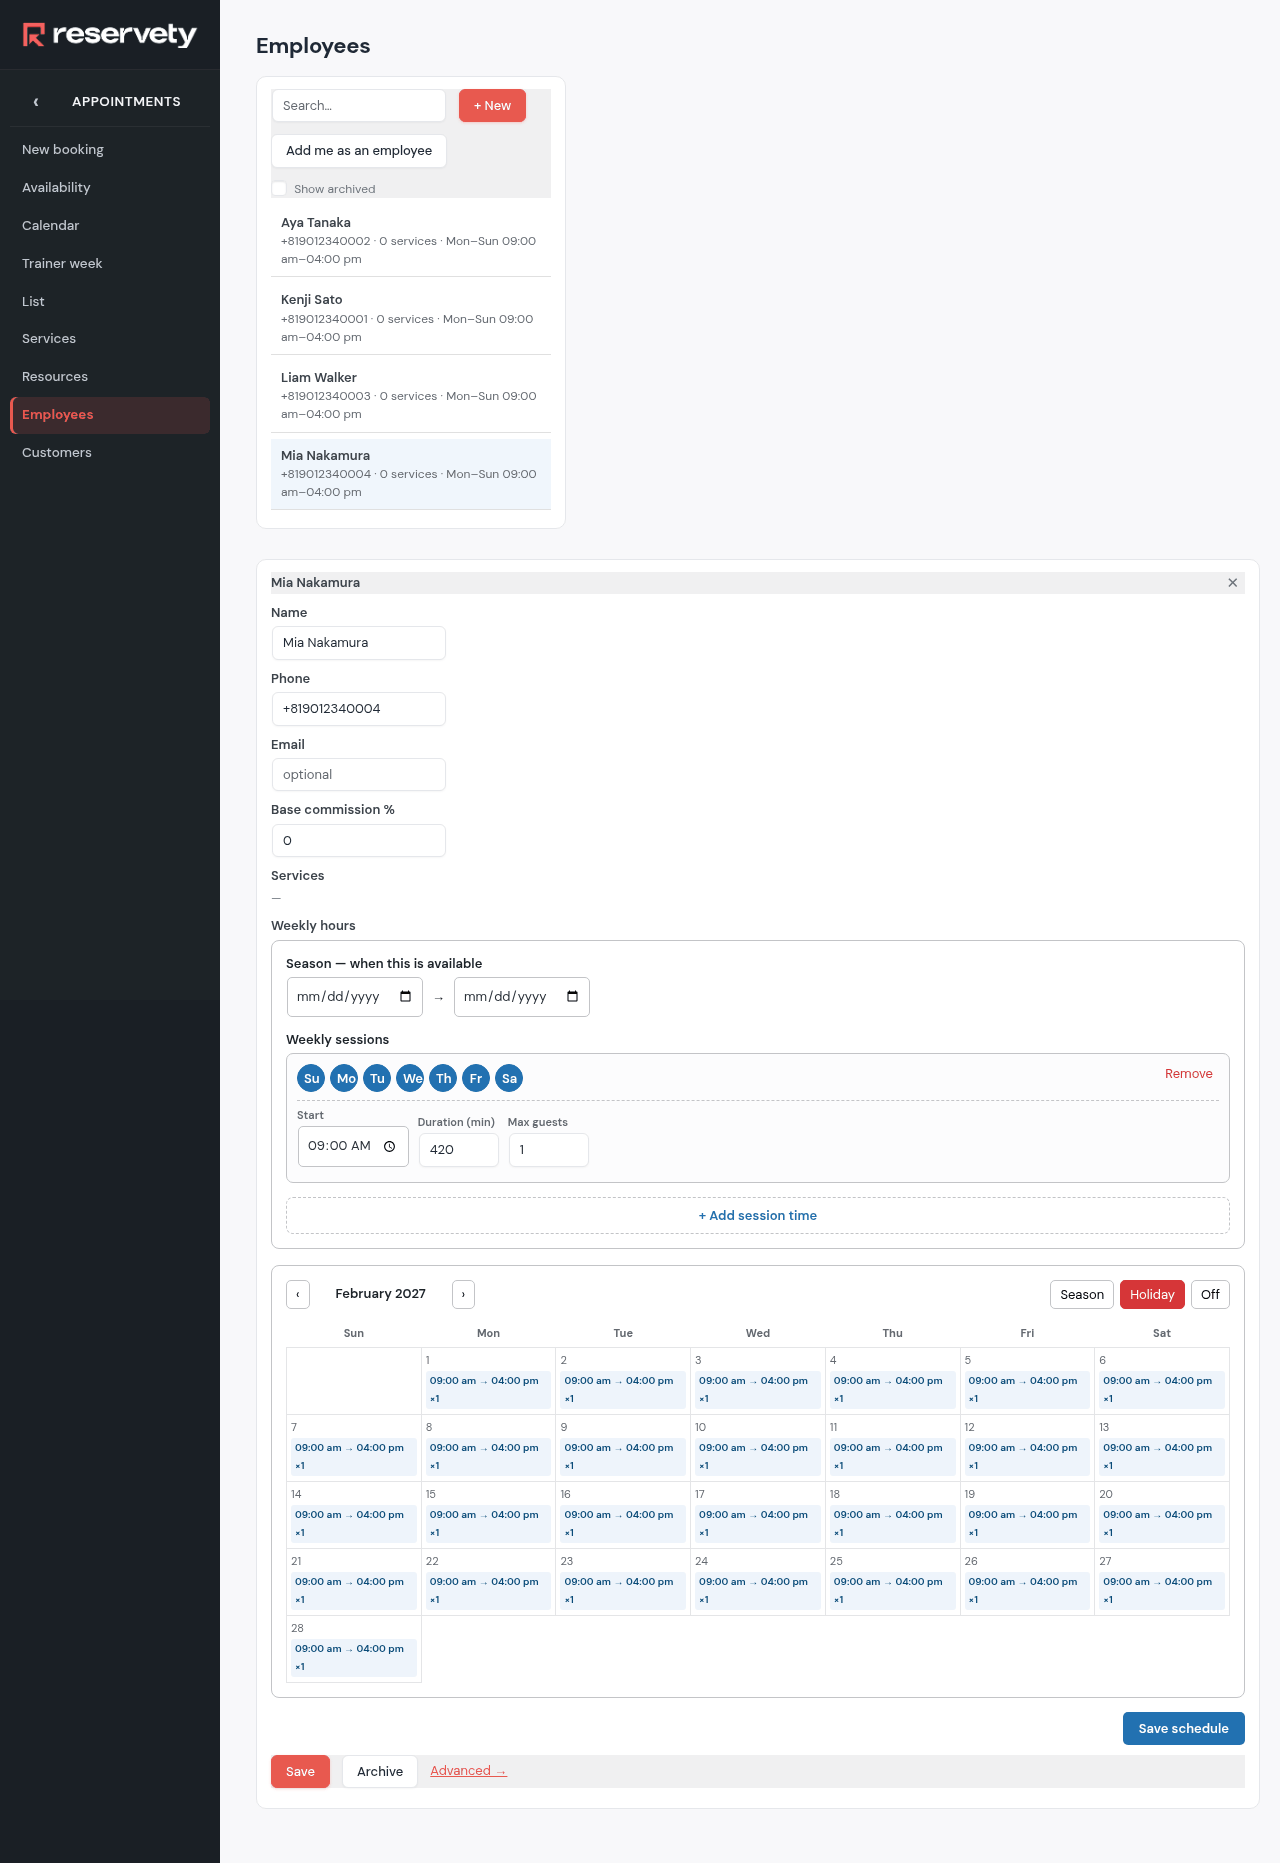This screenshot has height=1863, width=1280.
Task: Create a new employee with + New
Action: click(x=492, y=106)
